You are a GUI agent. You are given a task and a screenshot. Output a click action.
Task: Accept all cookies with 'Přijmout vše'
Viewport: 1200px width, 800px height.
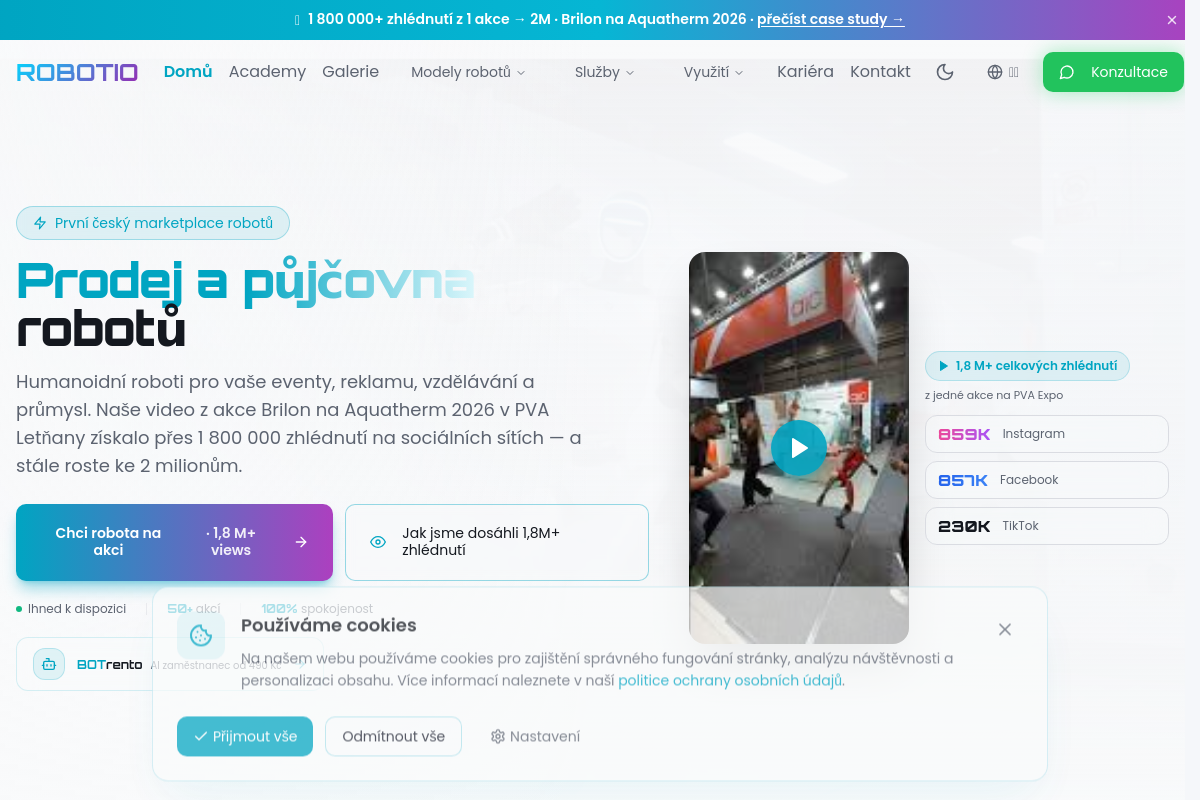click(x=245, y=737)
